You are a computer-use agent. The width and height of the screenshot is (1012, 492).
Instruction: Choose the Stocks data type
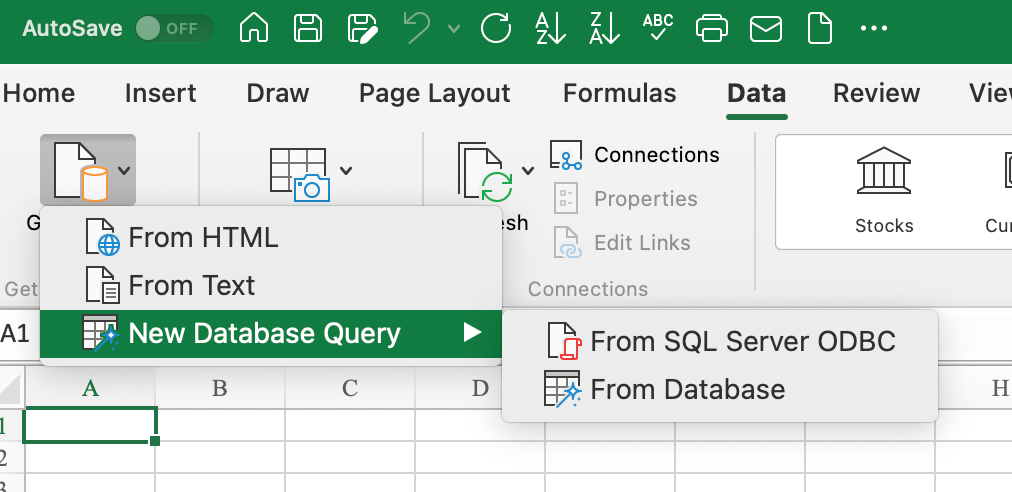point(884,191)
